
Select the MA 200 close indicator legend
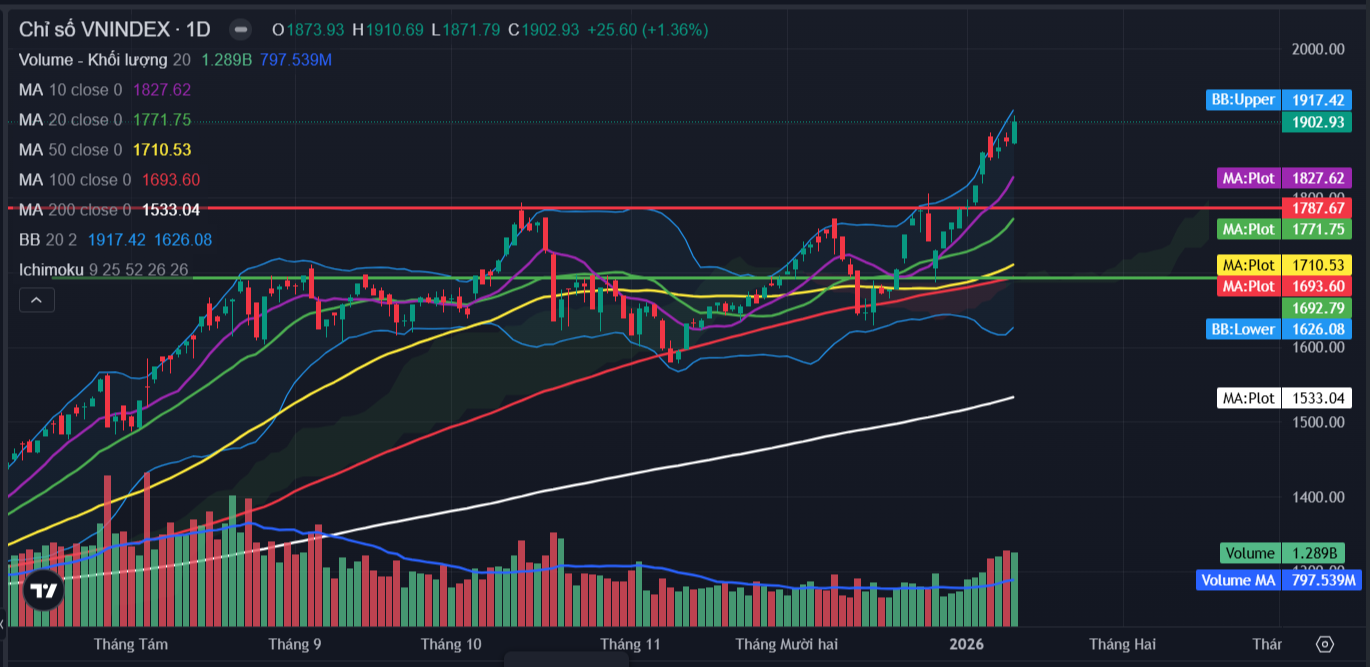coord(74,210)
